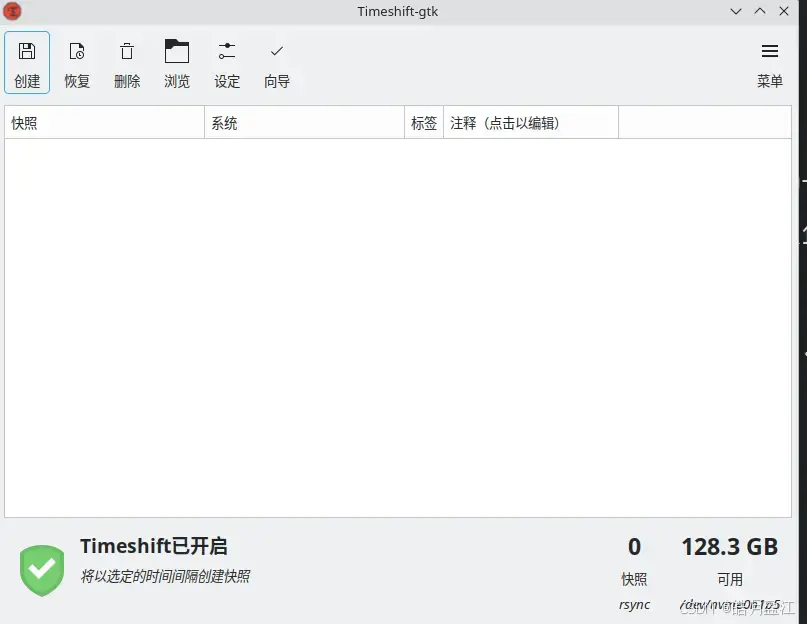Click the green shield status icon
This screenshot has height=624, width=807.
[42, 570]
